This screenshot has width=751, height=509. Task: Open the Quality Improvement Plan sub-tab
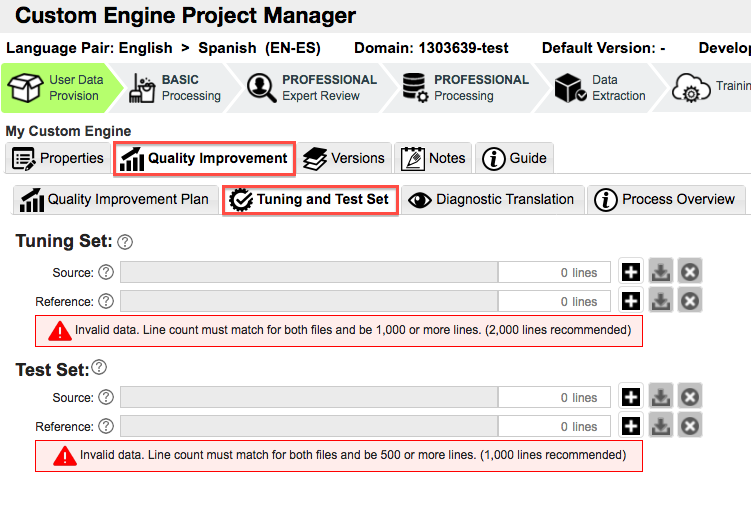pos(115,199)
